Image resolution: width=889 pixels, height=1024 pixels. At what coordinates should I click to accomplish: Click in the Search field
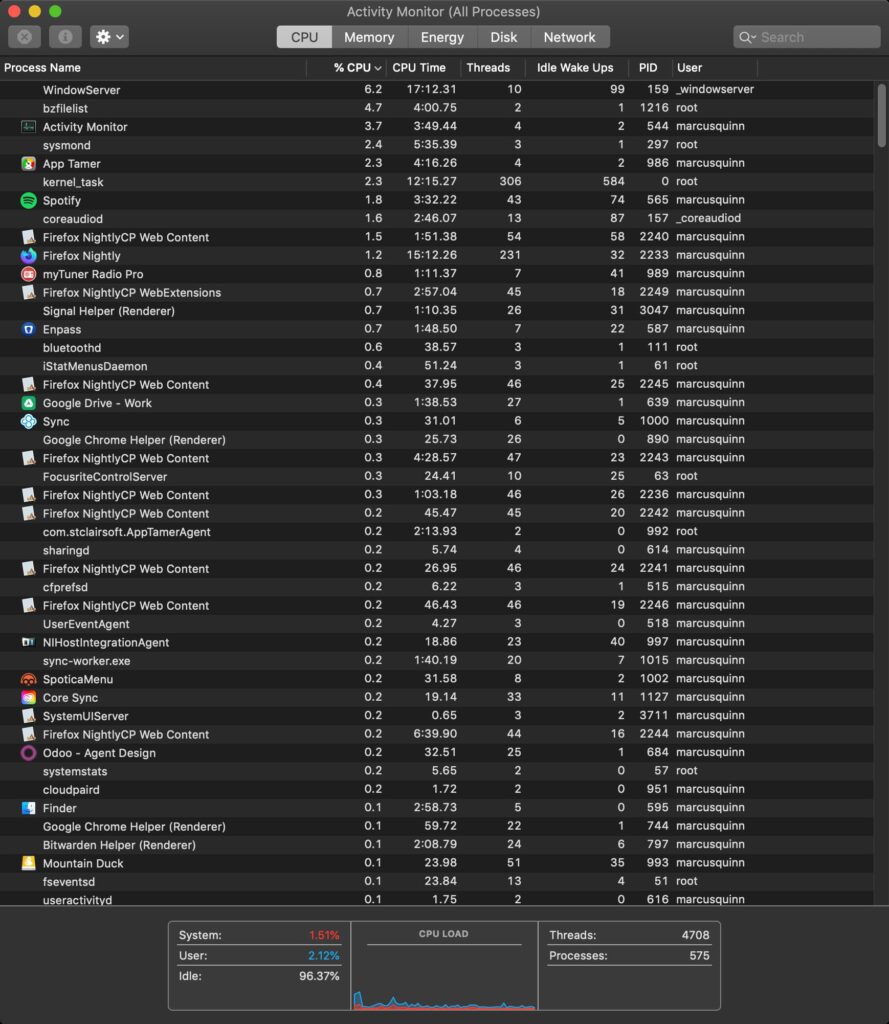(807, 37)
